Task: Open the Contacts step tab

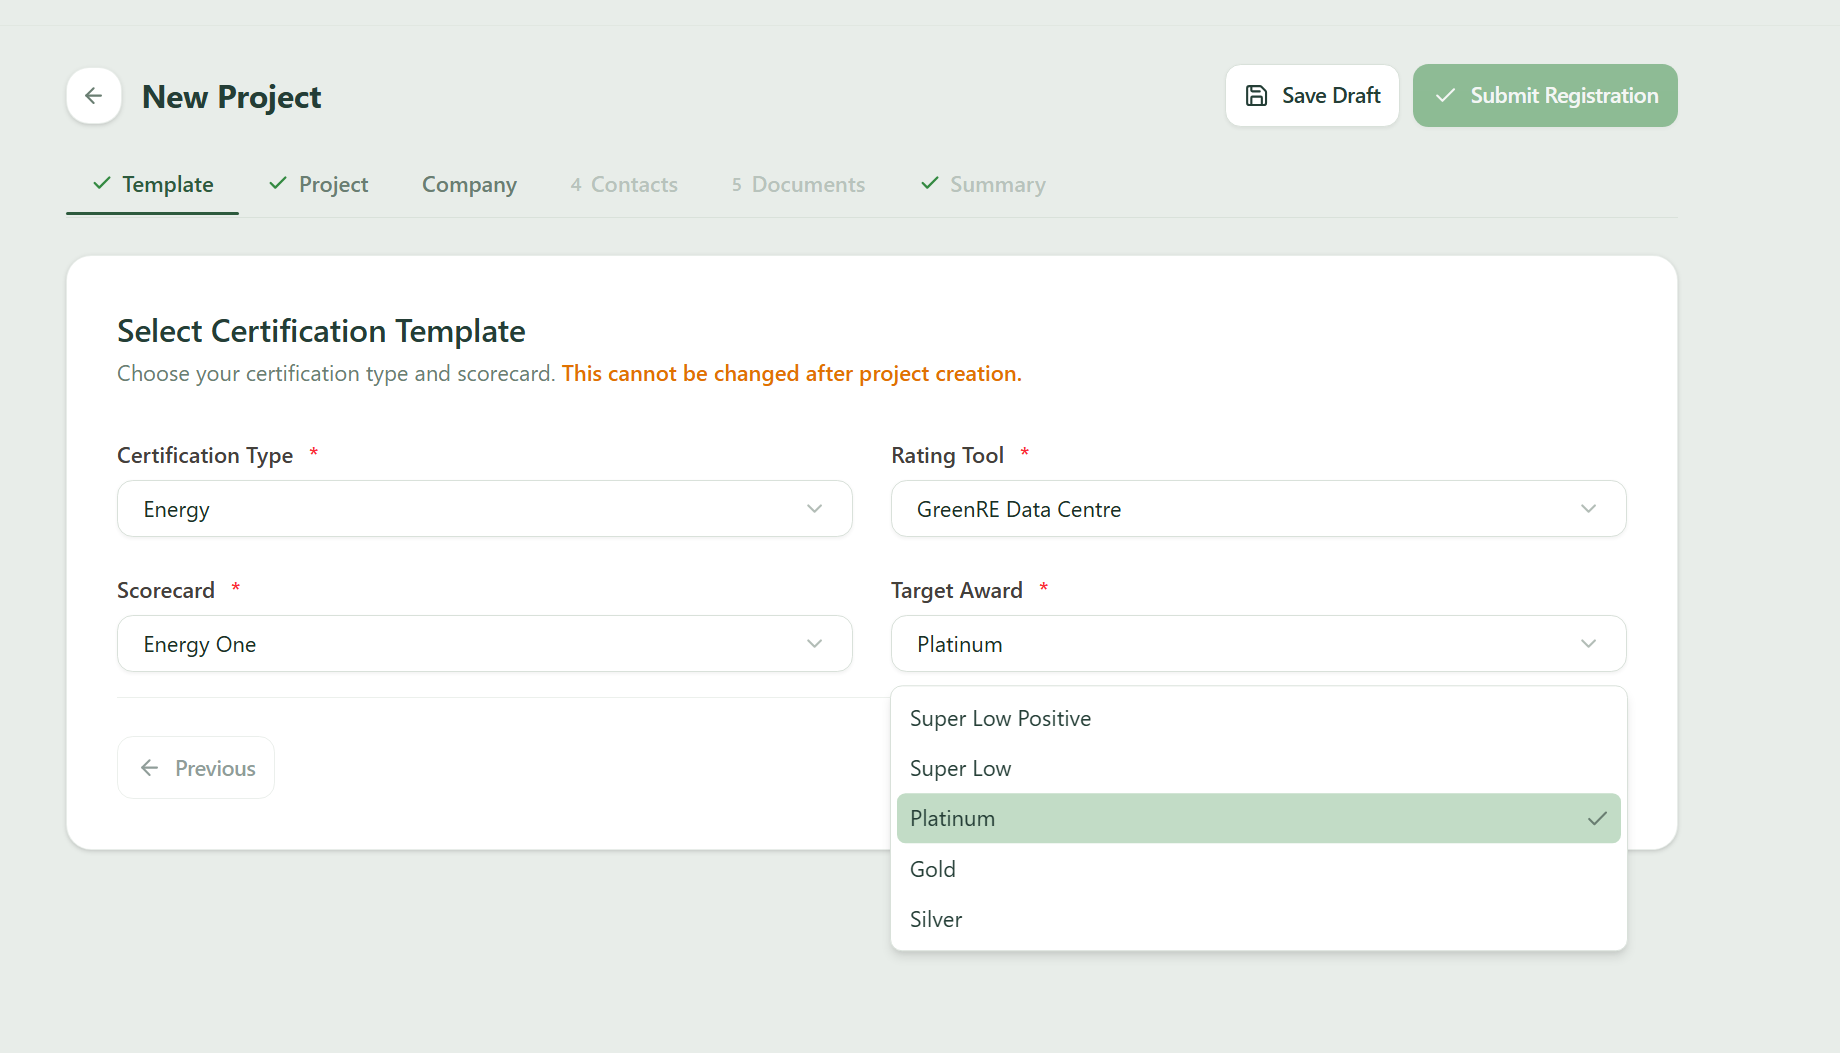Action: [624, 185]
